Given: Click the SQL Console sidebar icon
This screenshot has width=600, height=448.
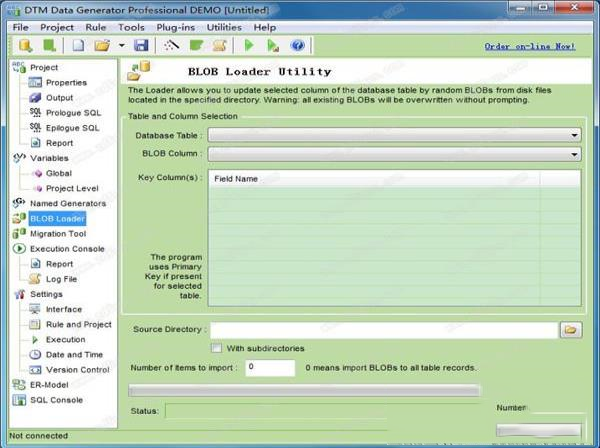Looking at the screenshot, I should coord(19,400).
